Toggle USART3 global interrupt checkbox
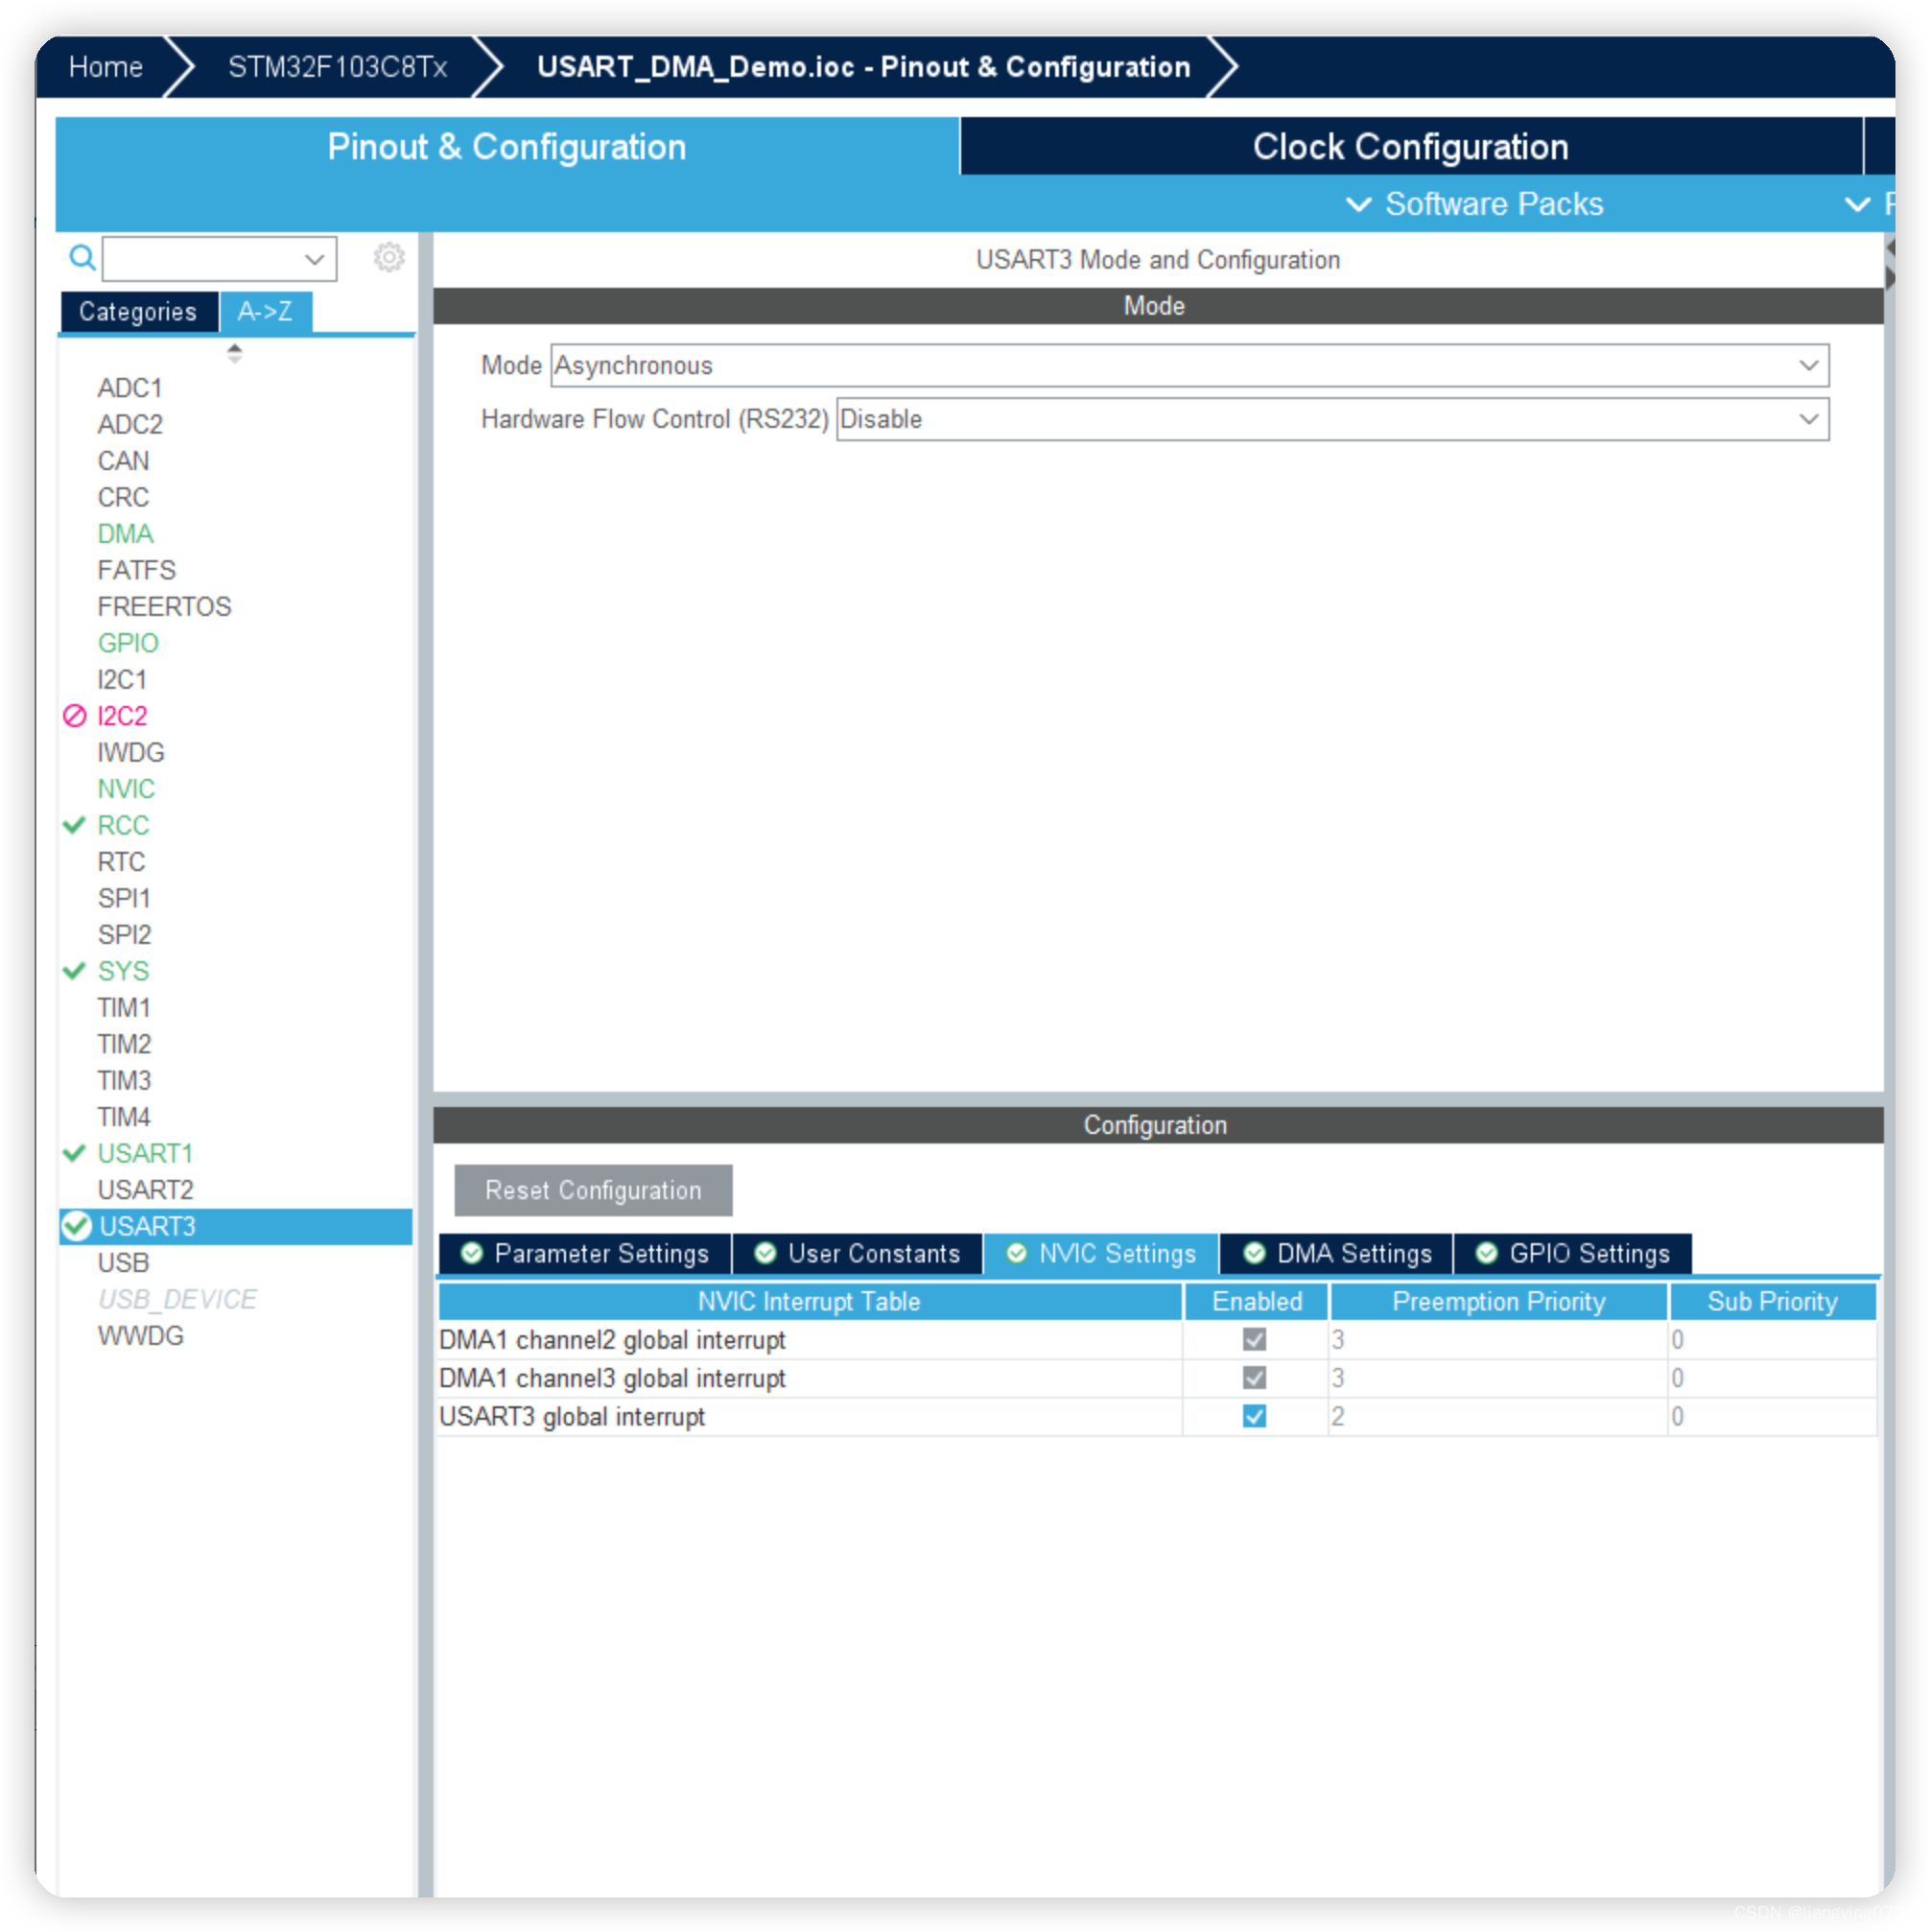This screenshot has height=1932, width=1930. 1254,1416
